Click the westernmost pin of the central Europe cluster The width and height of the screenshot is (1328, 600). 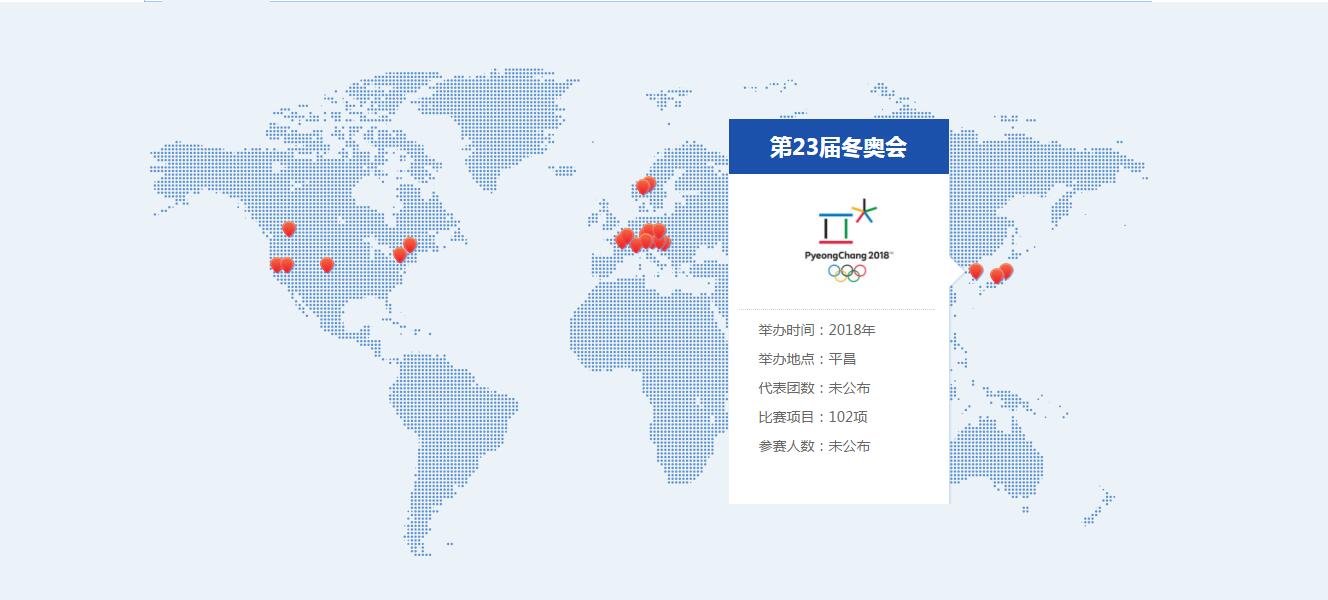click(x=621, y=240)
